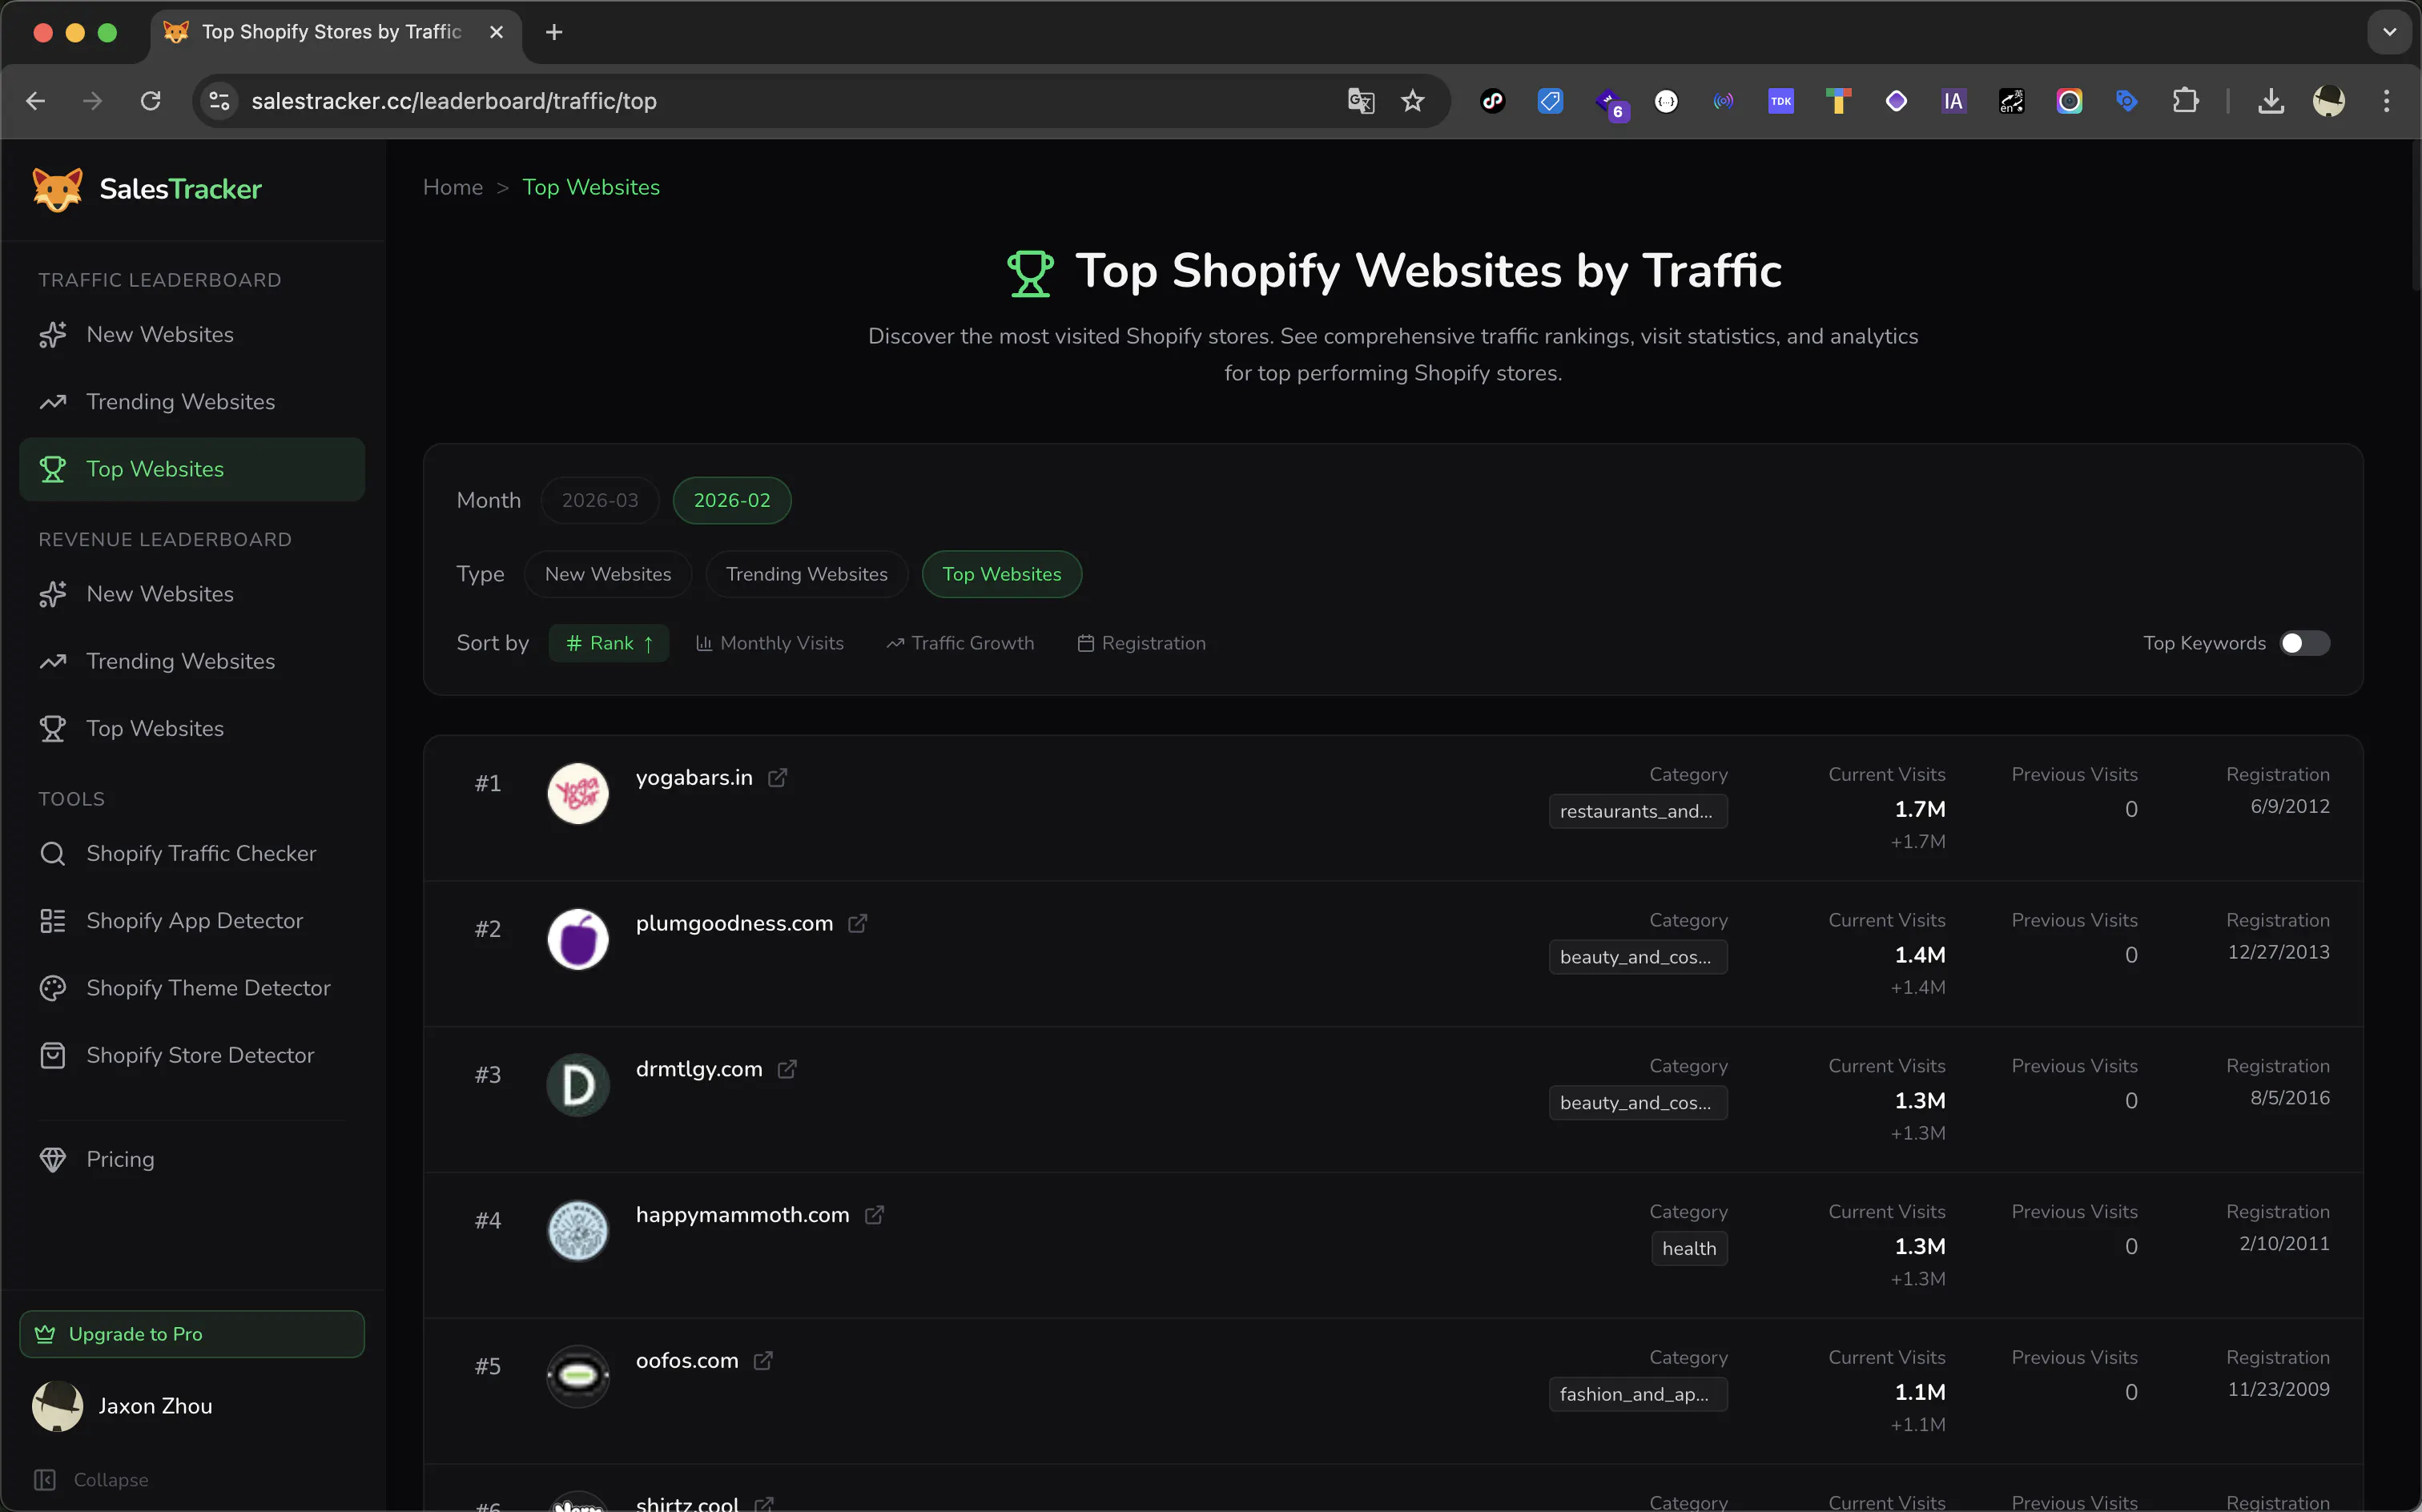
Task: Bookmark this page with star icon
Action: pos(1412,101)
